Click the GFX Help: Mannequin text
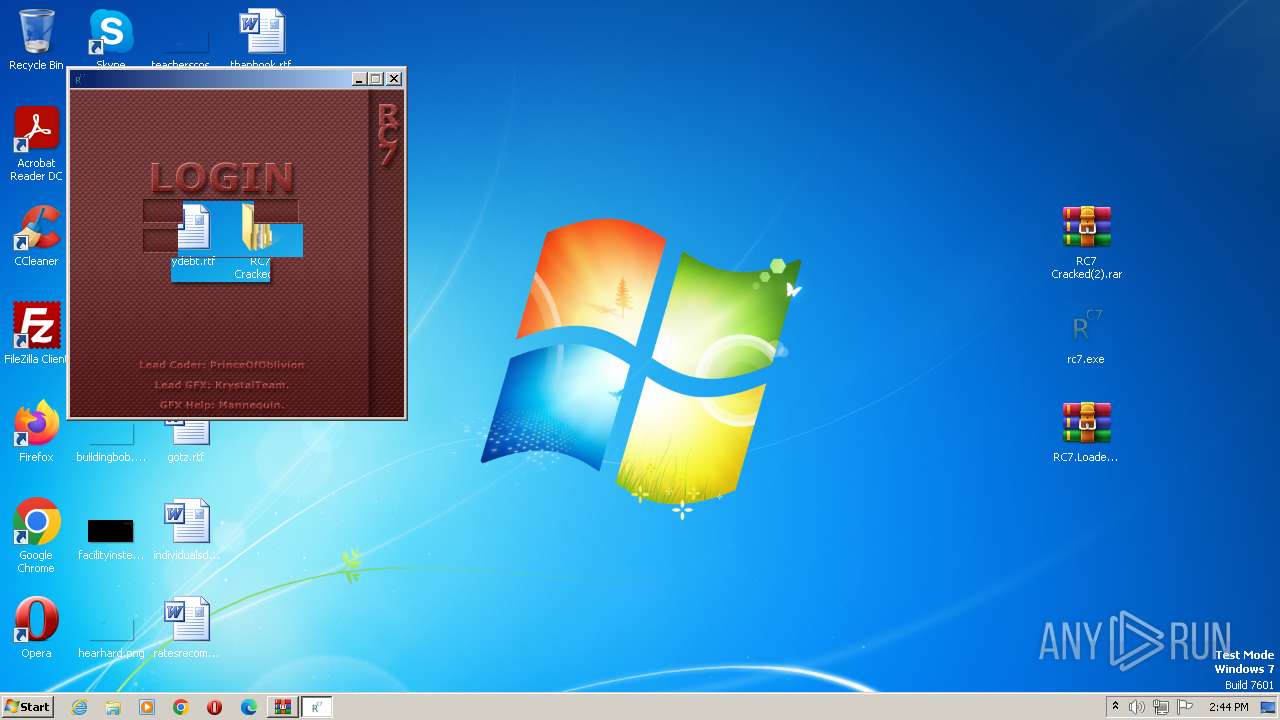This screenshot has width=1280, height=720. coord(221,405)
